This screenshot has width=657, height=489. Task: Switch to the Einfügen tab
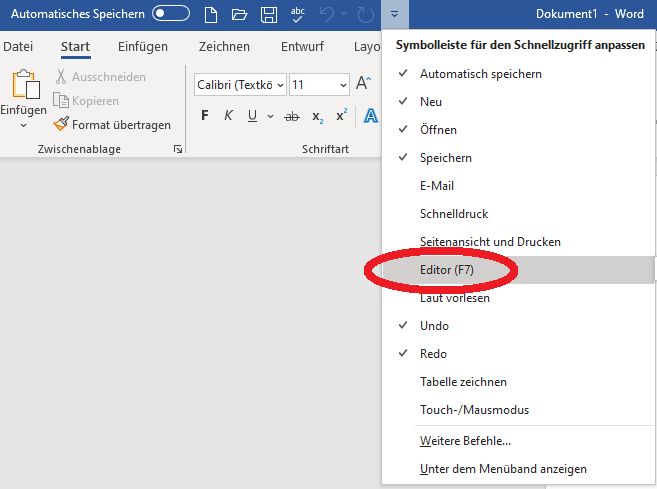click(143, 47)
